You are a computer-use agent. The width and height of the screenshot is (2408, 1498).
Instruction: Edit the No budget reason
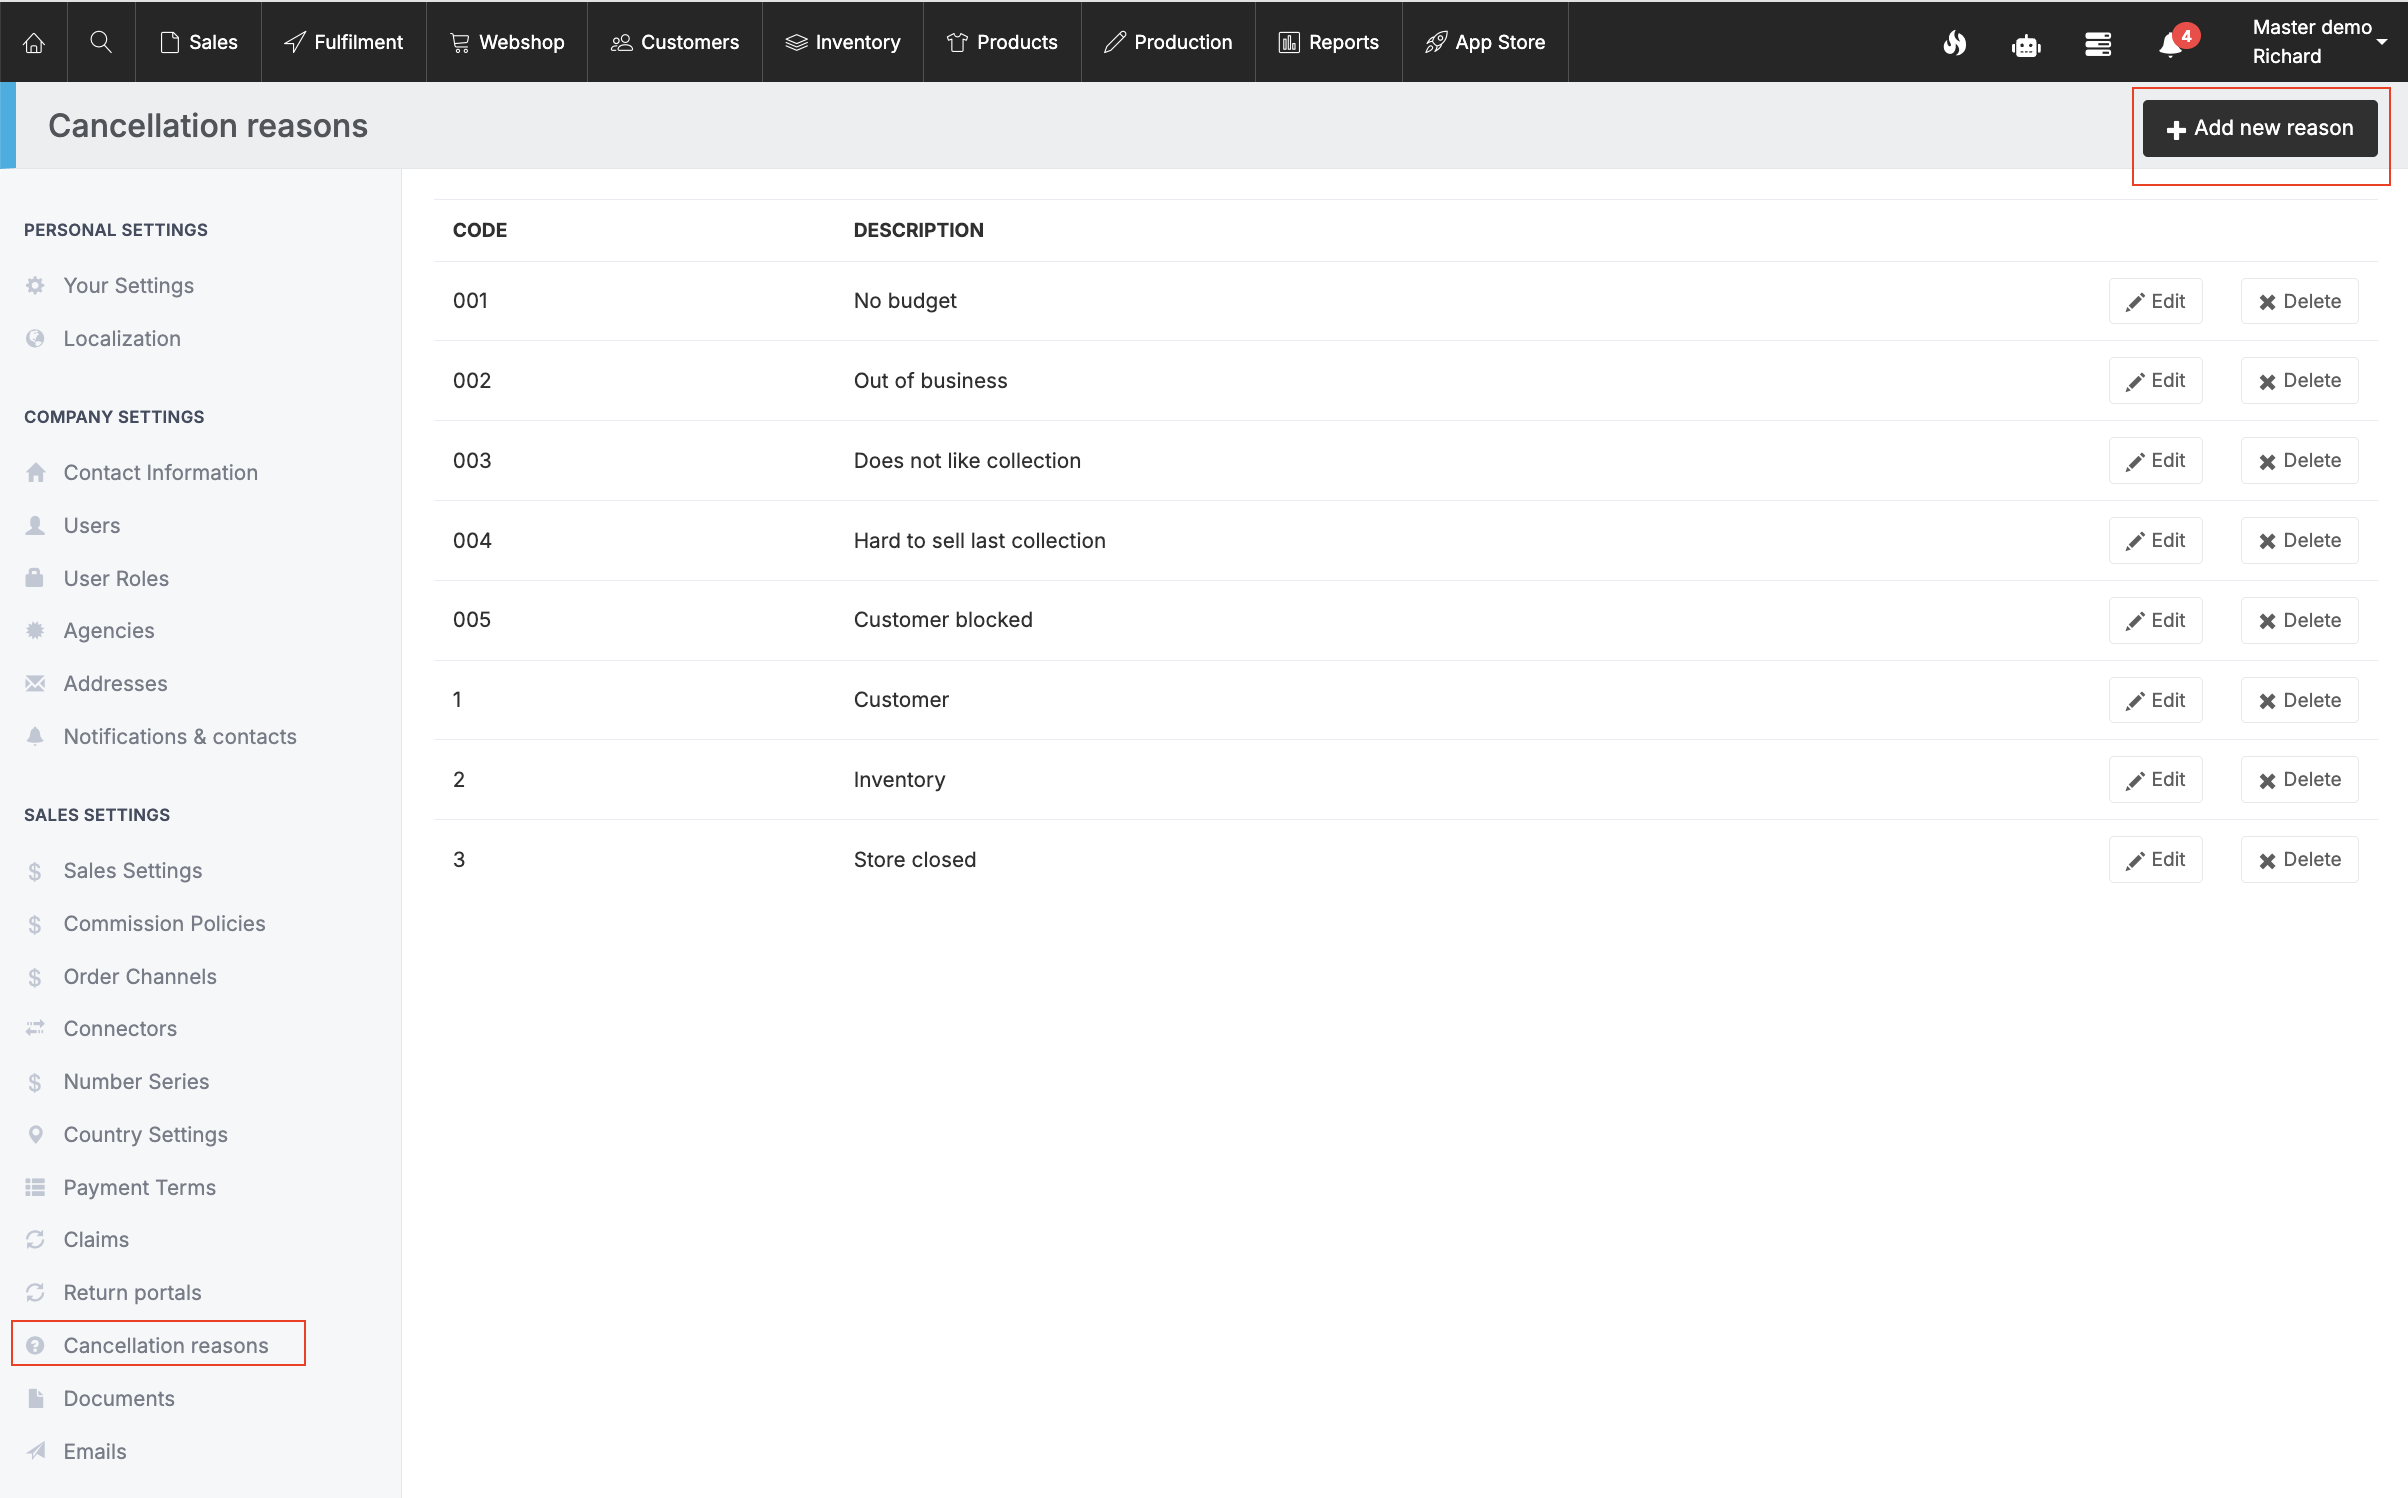tap(2155, 301)
